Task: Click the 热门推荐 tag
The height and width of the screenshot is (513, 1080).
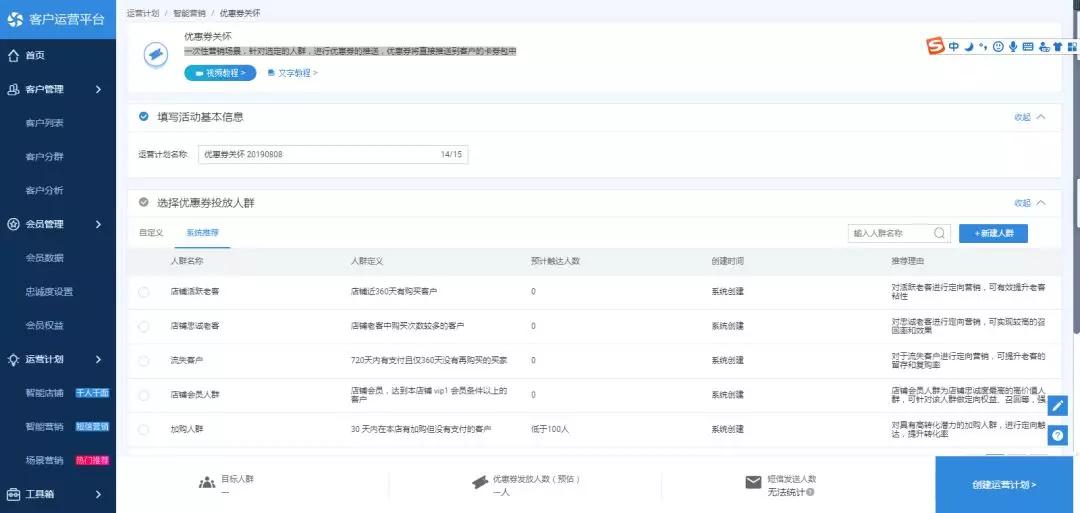Action: click(x=92, y=461)
